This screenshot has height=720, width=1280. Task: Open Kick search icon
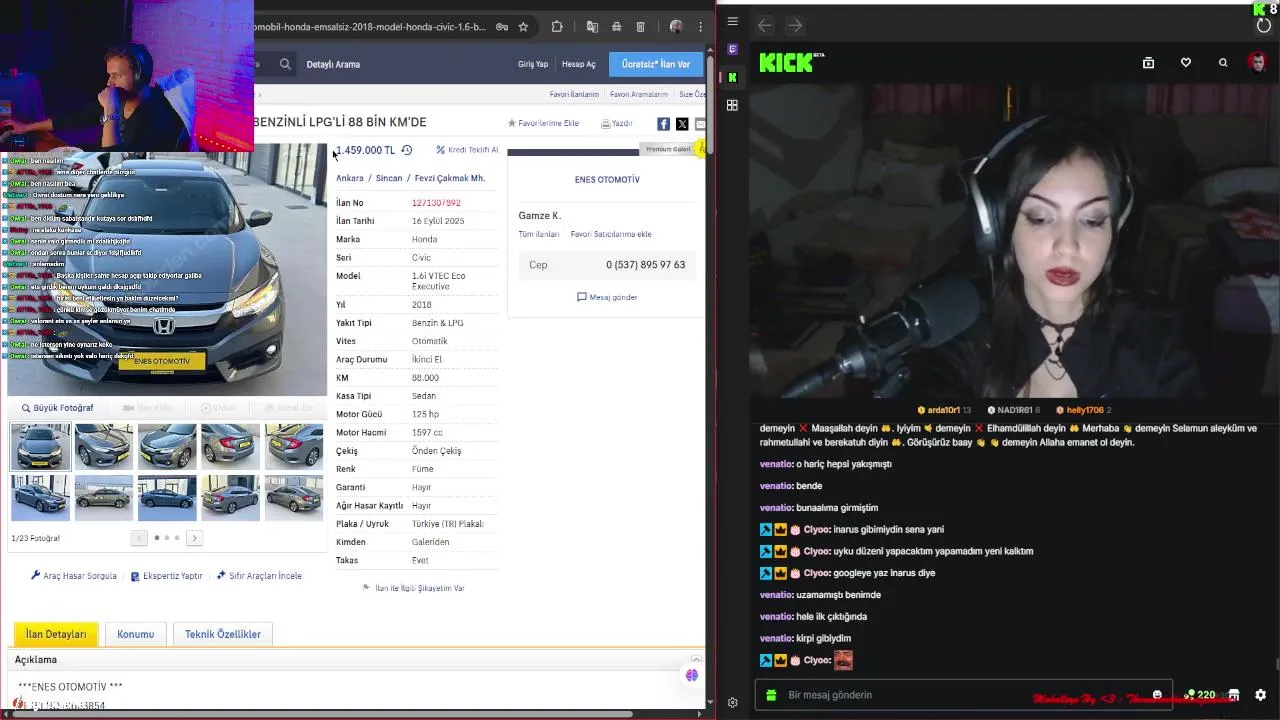tap(1223, 63)
